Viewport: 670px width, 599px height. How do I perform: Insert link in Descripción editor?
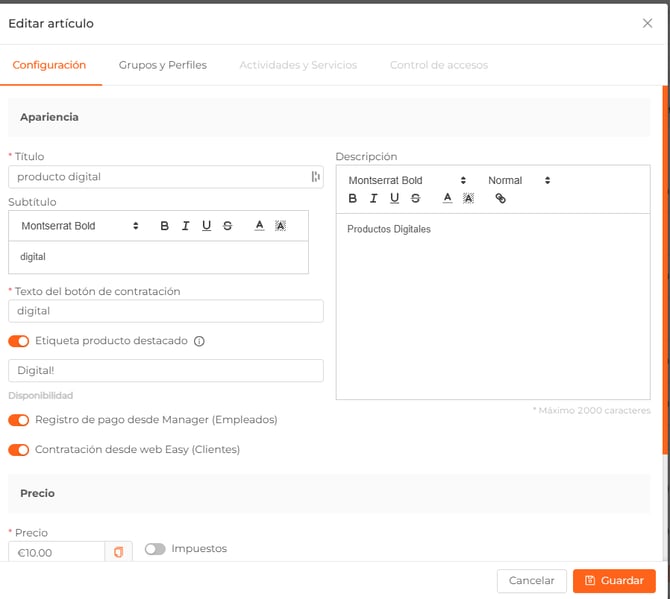point(501,198)
